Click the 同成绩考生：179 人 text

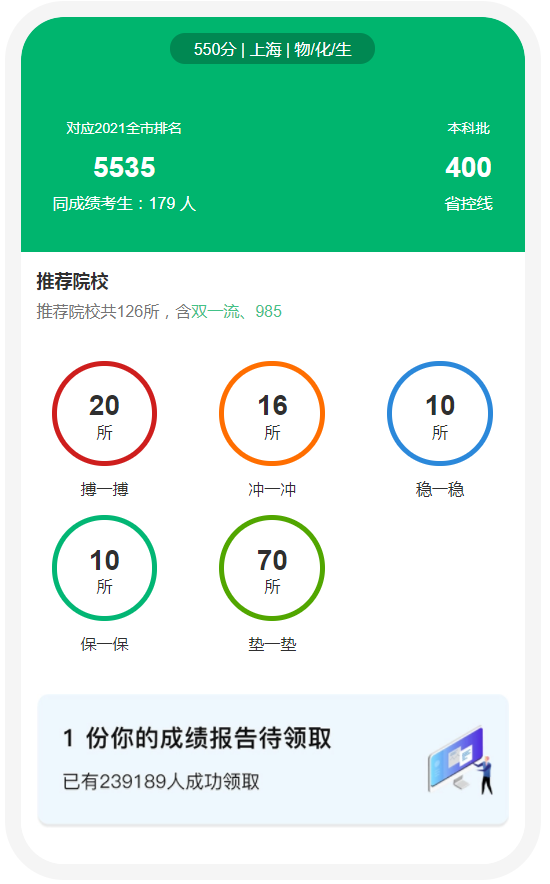tap(125, 204)
